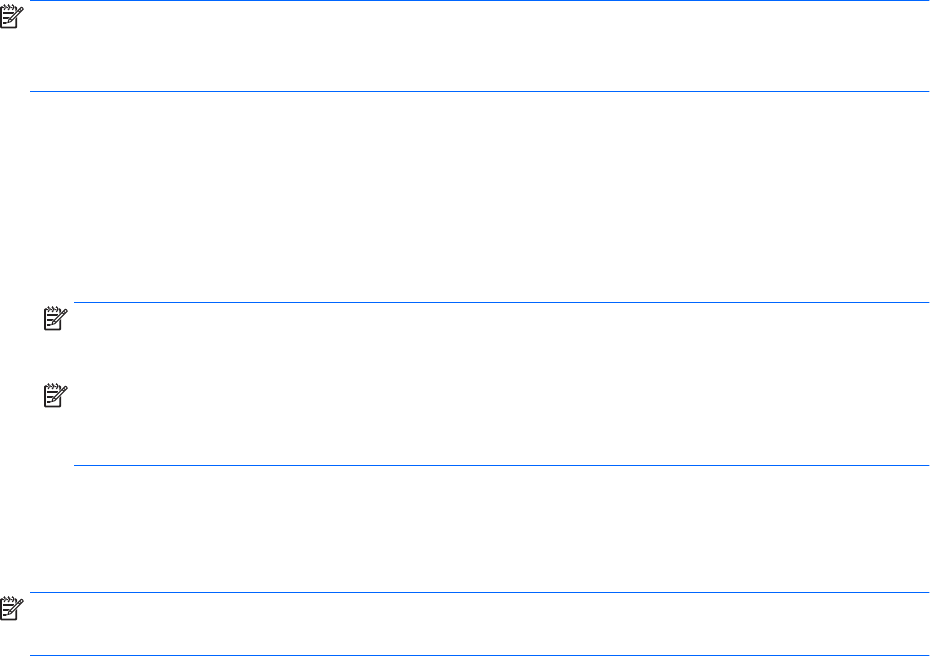Image resolution: width=930 pixels, height=656 pixels.
Task: Click the blue rule closing the first note
Action: click(480, 92)
